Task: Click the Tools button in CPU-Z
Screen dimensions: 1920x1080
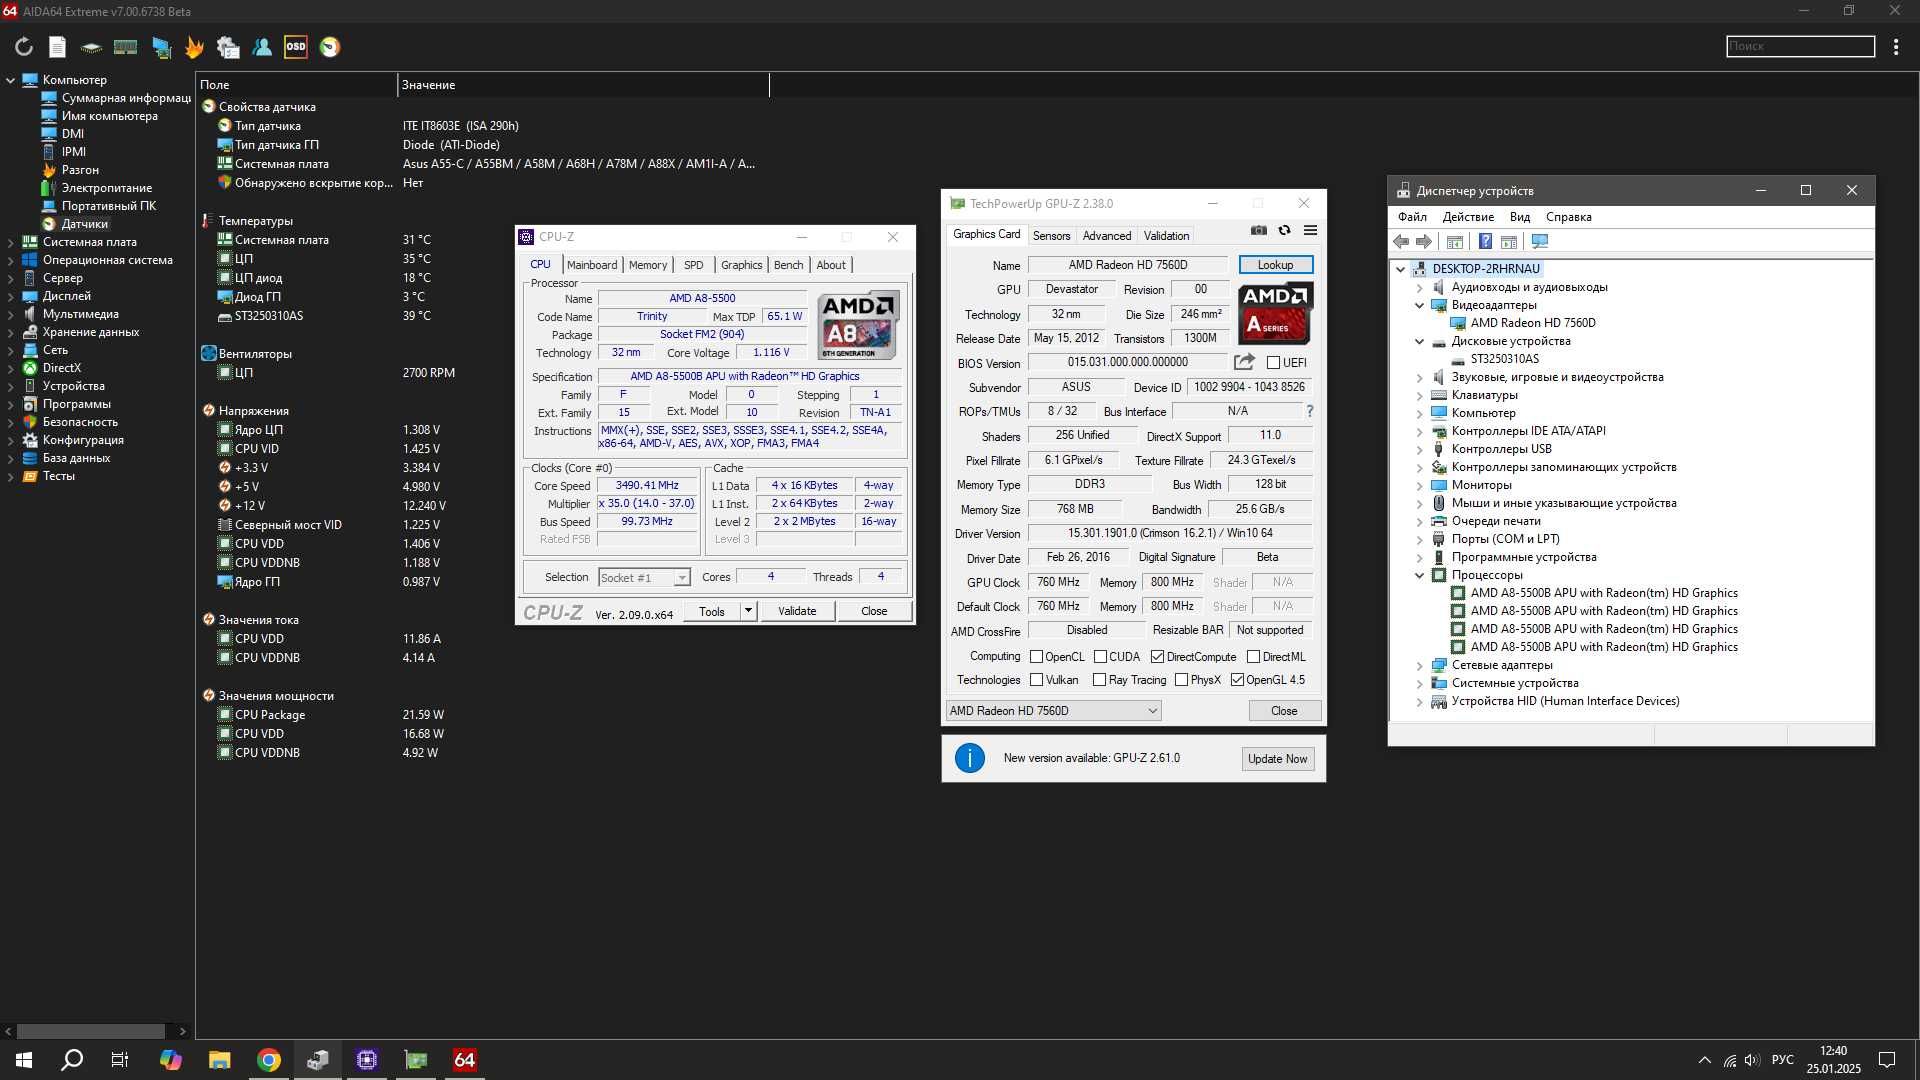Action: 712,611
